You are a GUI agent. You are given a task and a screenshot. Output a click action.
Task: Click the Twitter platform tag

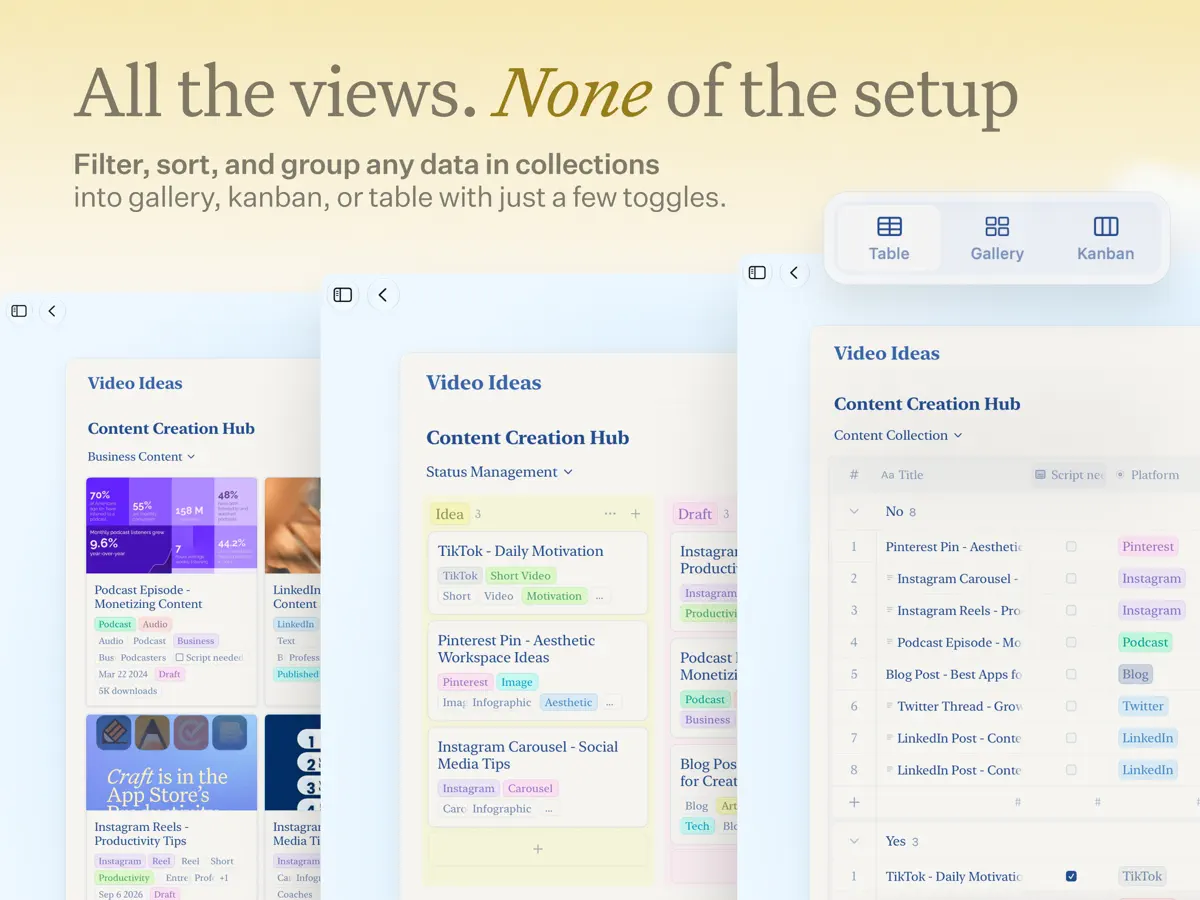tap(1143, 706)
